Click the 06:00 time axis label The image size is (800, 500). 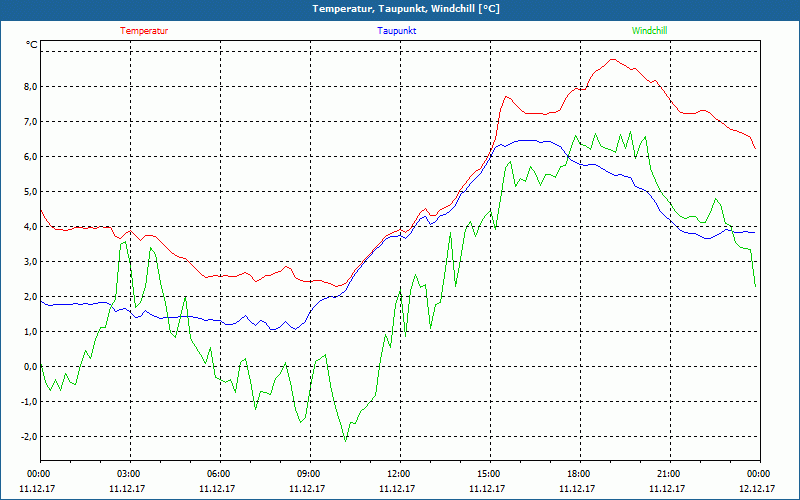coord(220,474)
